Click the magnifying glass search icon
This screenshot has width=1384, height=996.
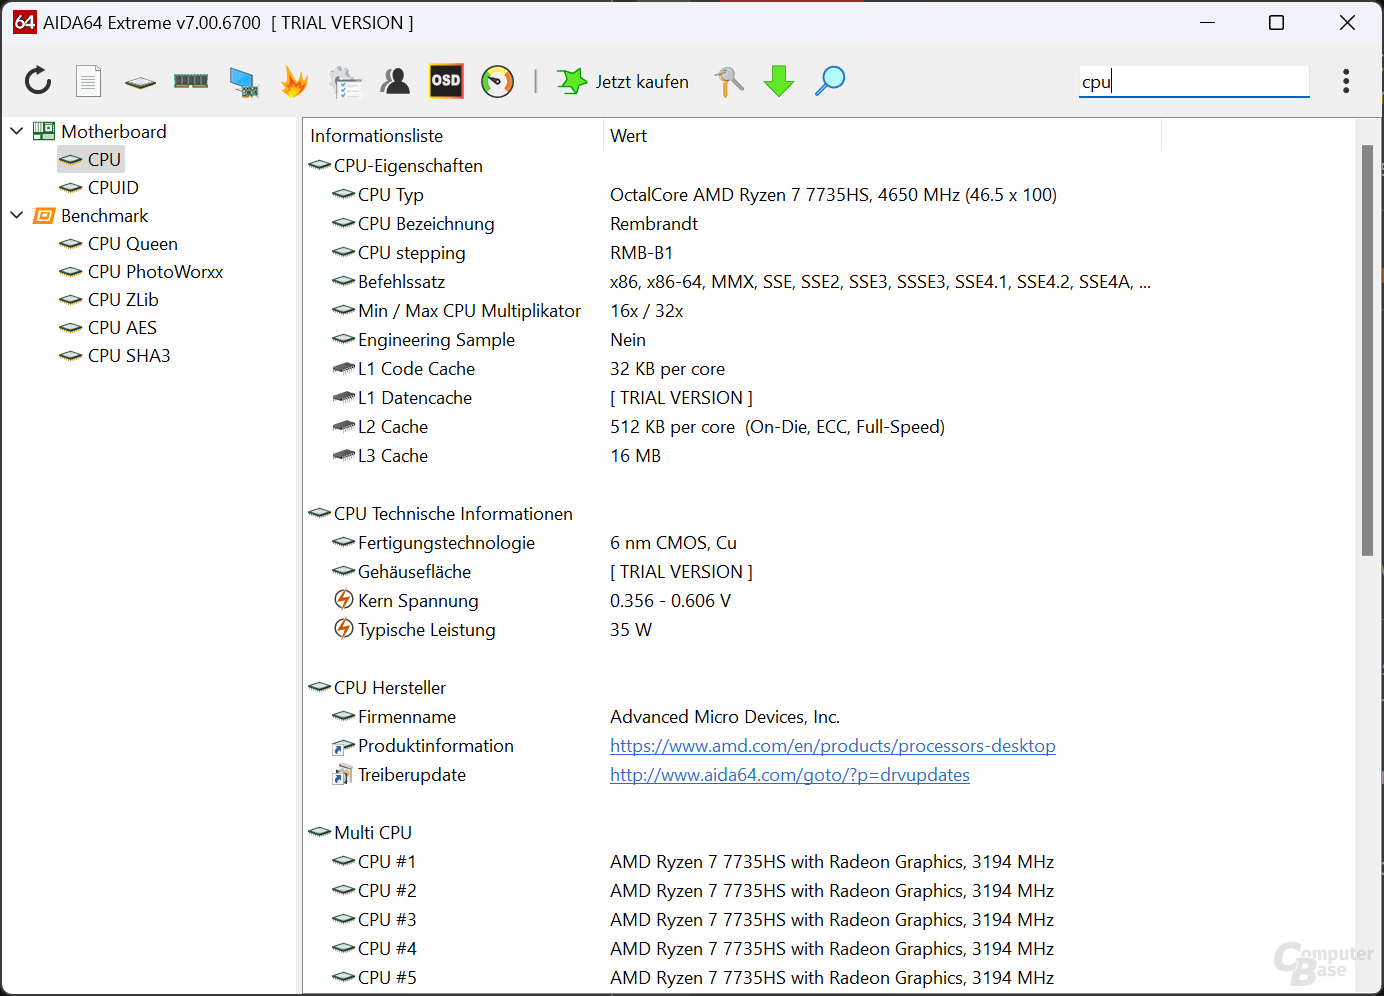point(830,81)
